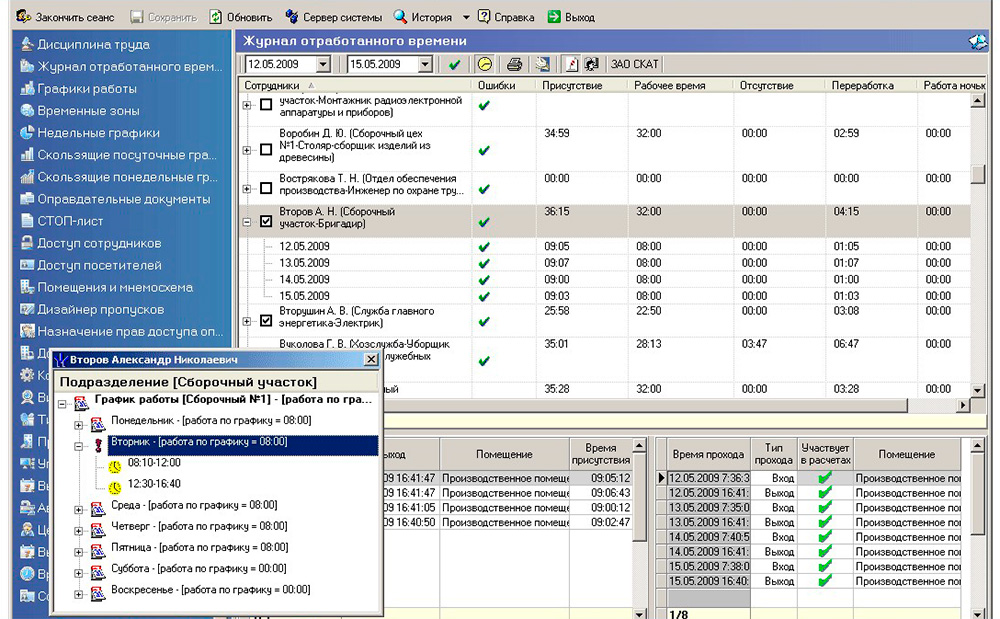The image size is (1000, 619).
Task: Select the 13.05.2009 day row
Action: click(x=605, y=263)
